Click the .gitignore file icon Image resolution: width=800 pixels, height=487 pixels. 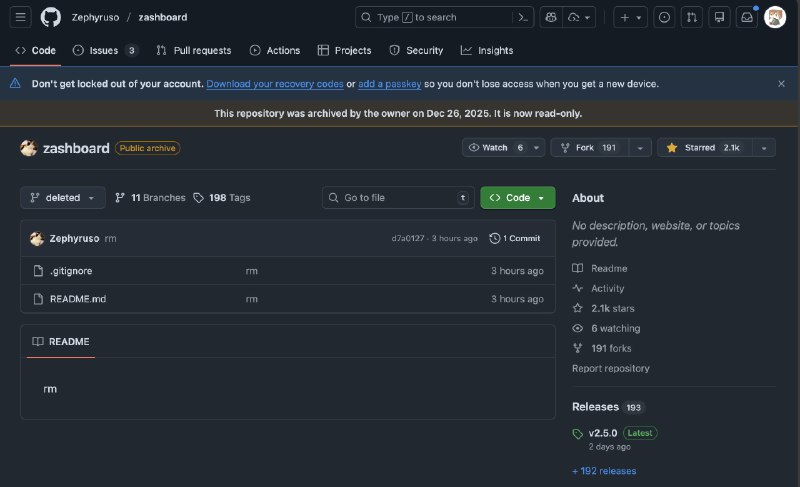tap(38, 271)
